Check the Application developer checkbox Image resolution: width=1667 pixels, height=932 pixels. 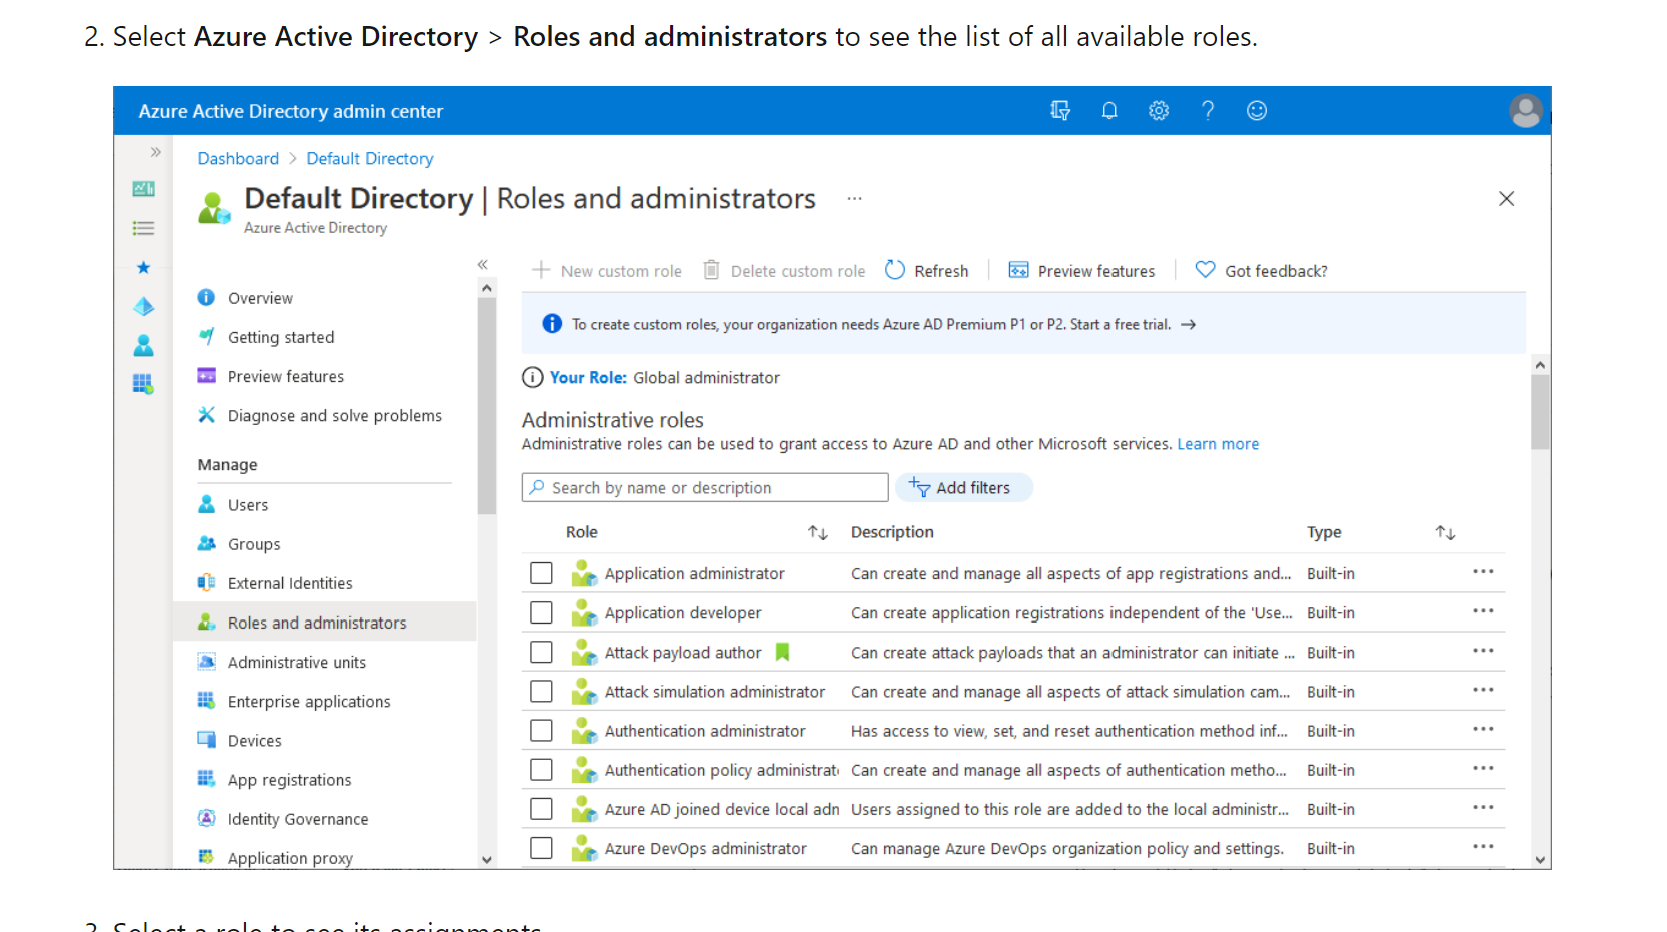[x=541, y=612]
